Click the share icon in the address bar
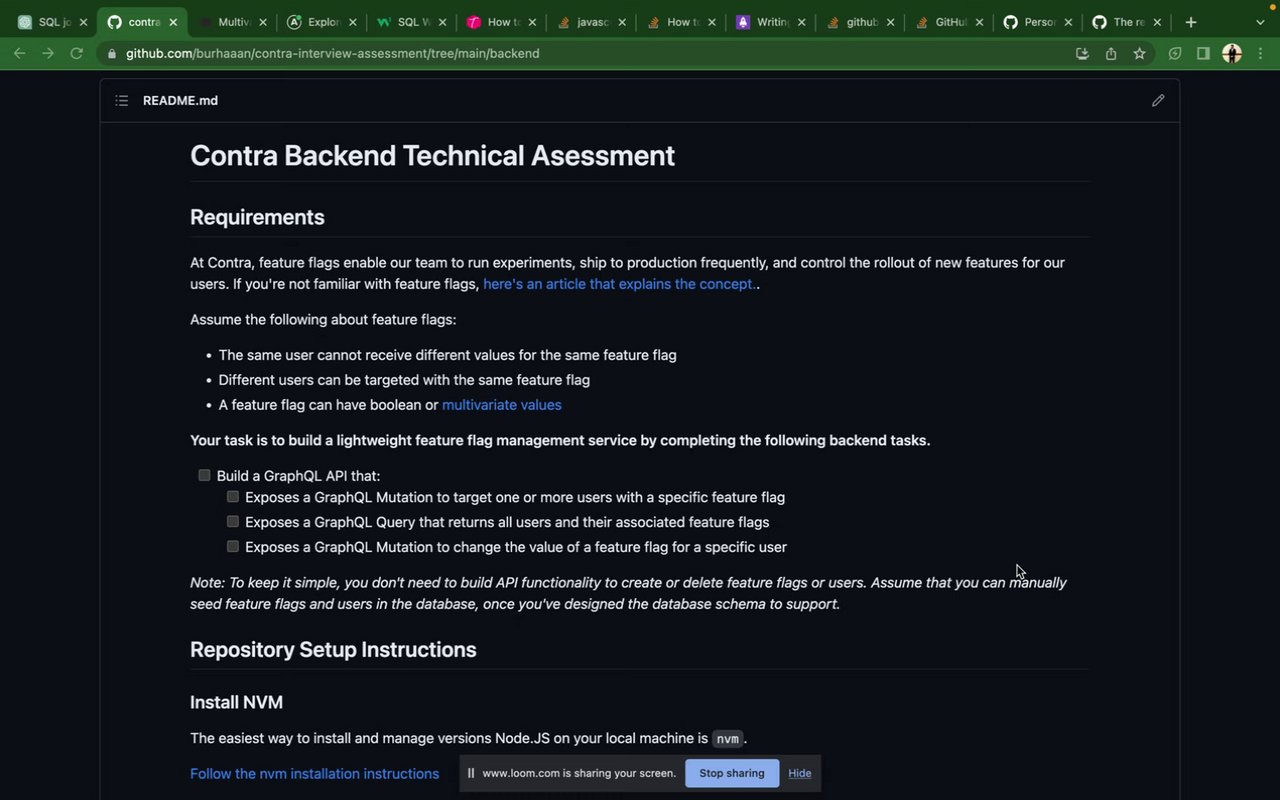This screenshot has width=1280, height=800. tap(1111, 54)
